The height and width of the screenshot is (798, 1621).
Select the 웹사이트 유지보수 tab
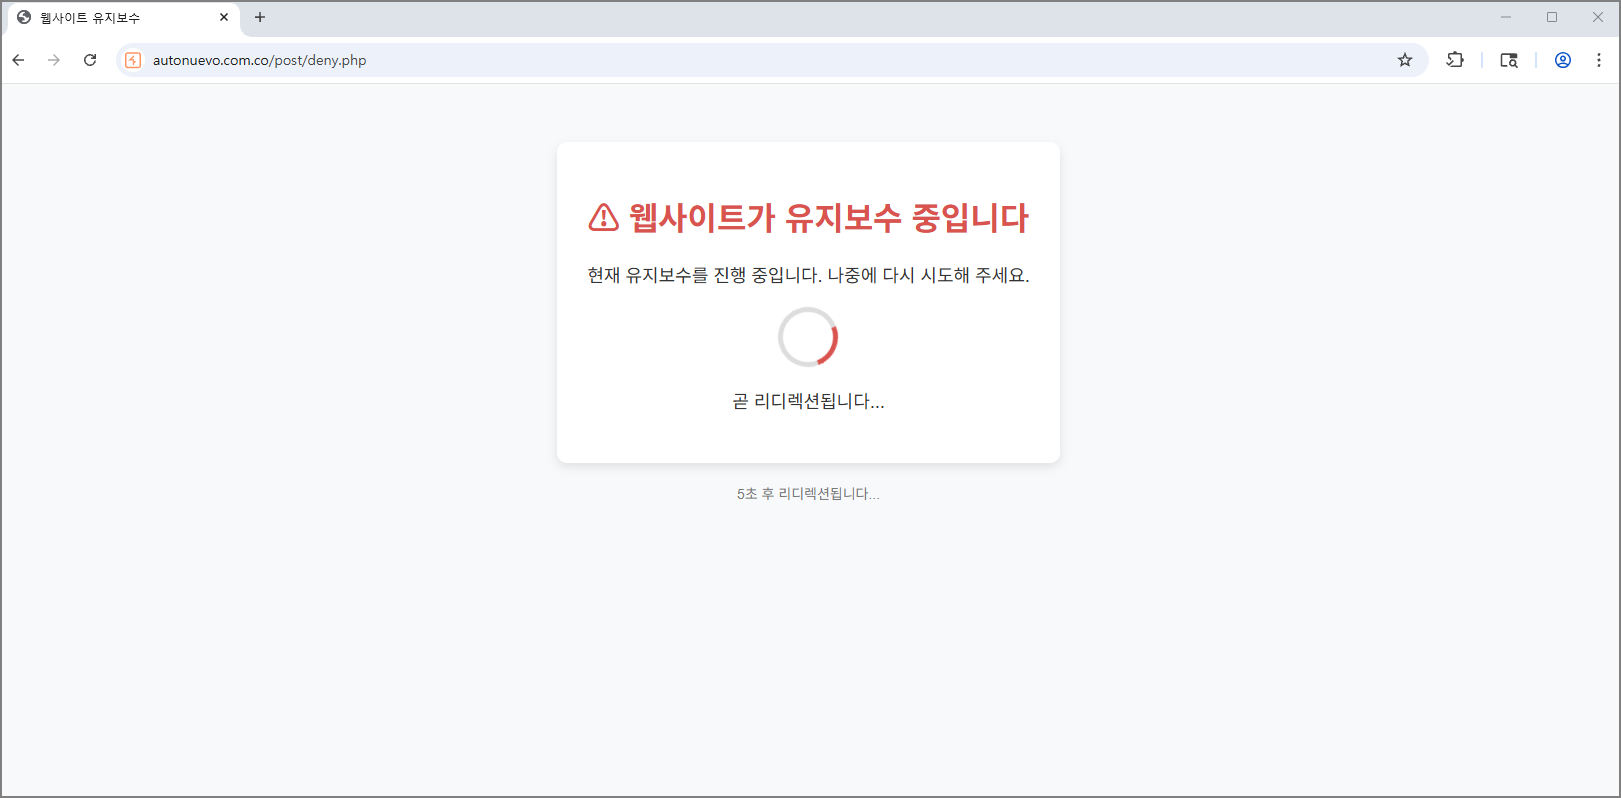pyautogui.click(x=122, y=18)
